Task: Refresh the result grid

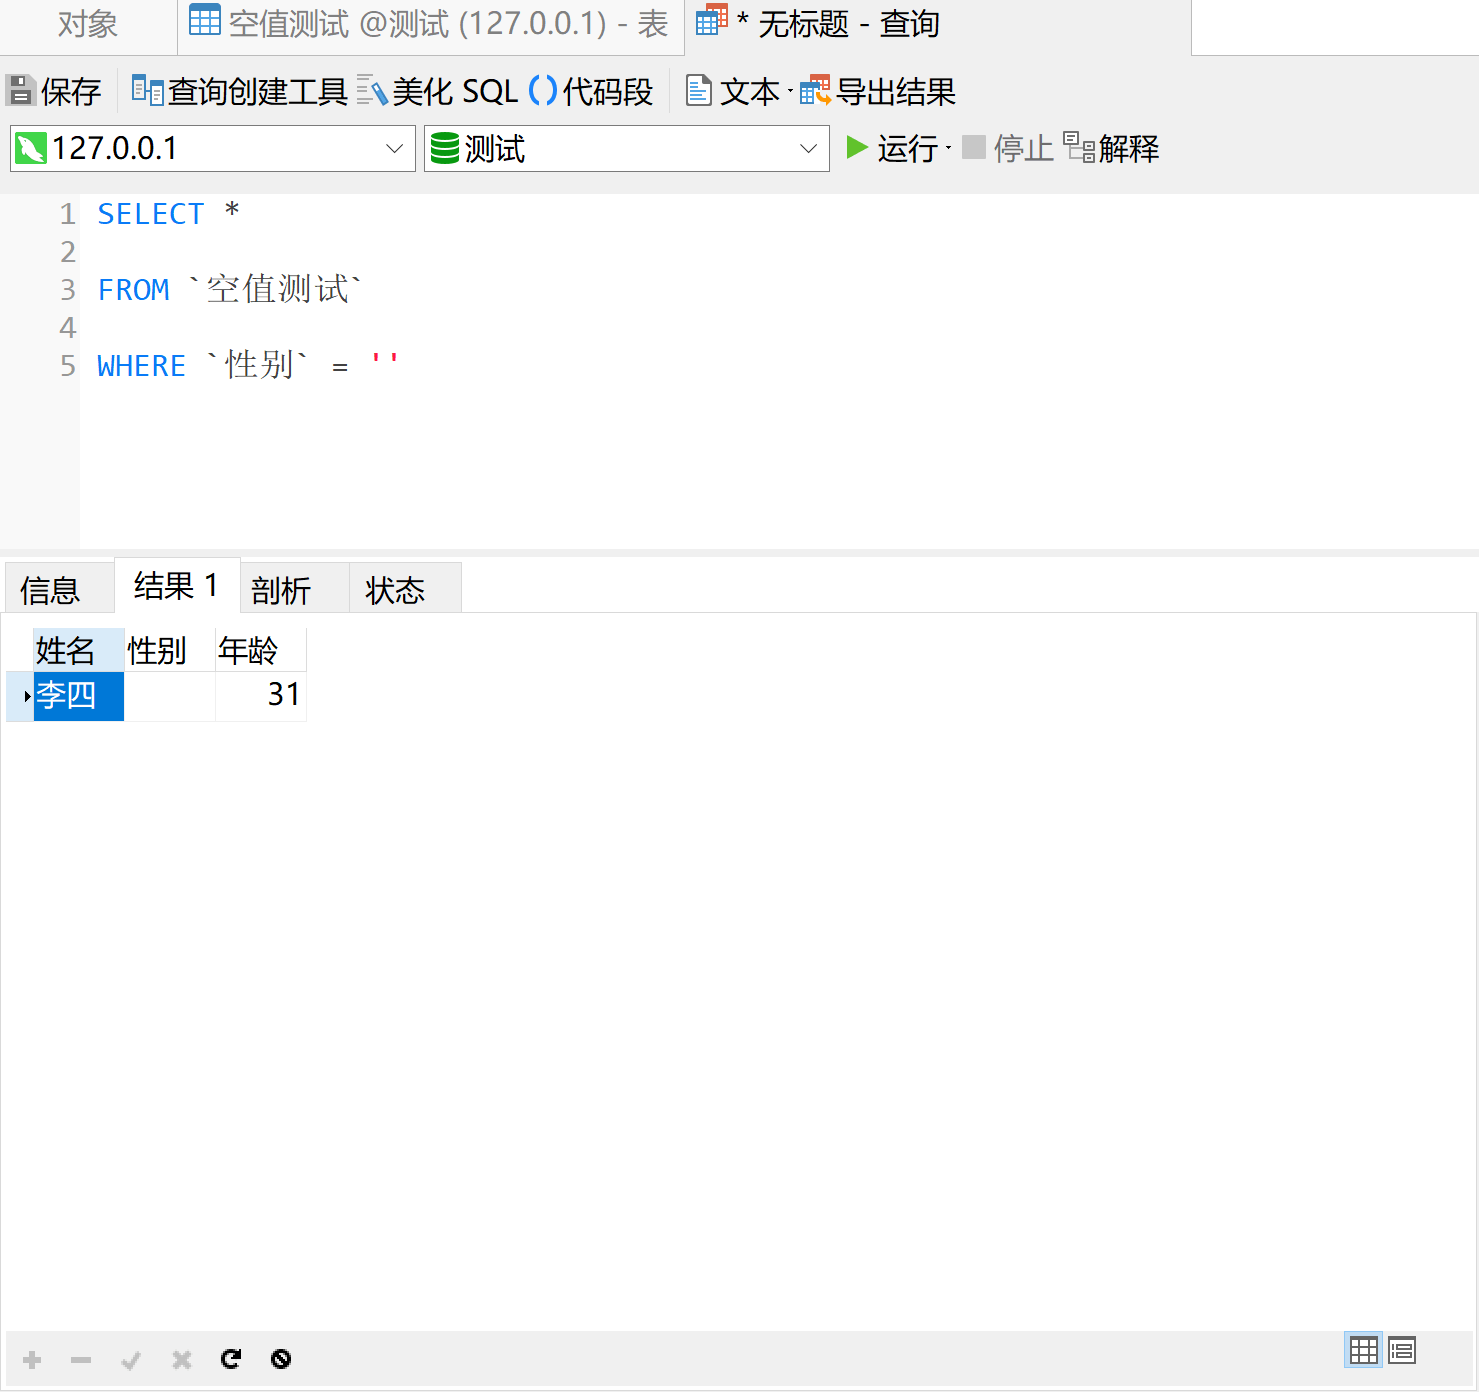Action: [231, 1359]
